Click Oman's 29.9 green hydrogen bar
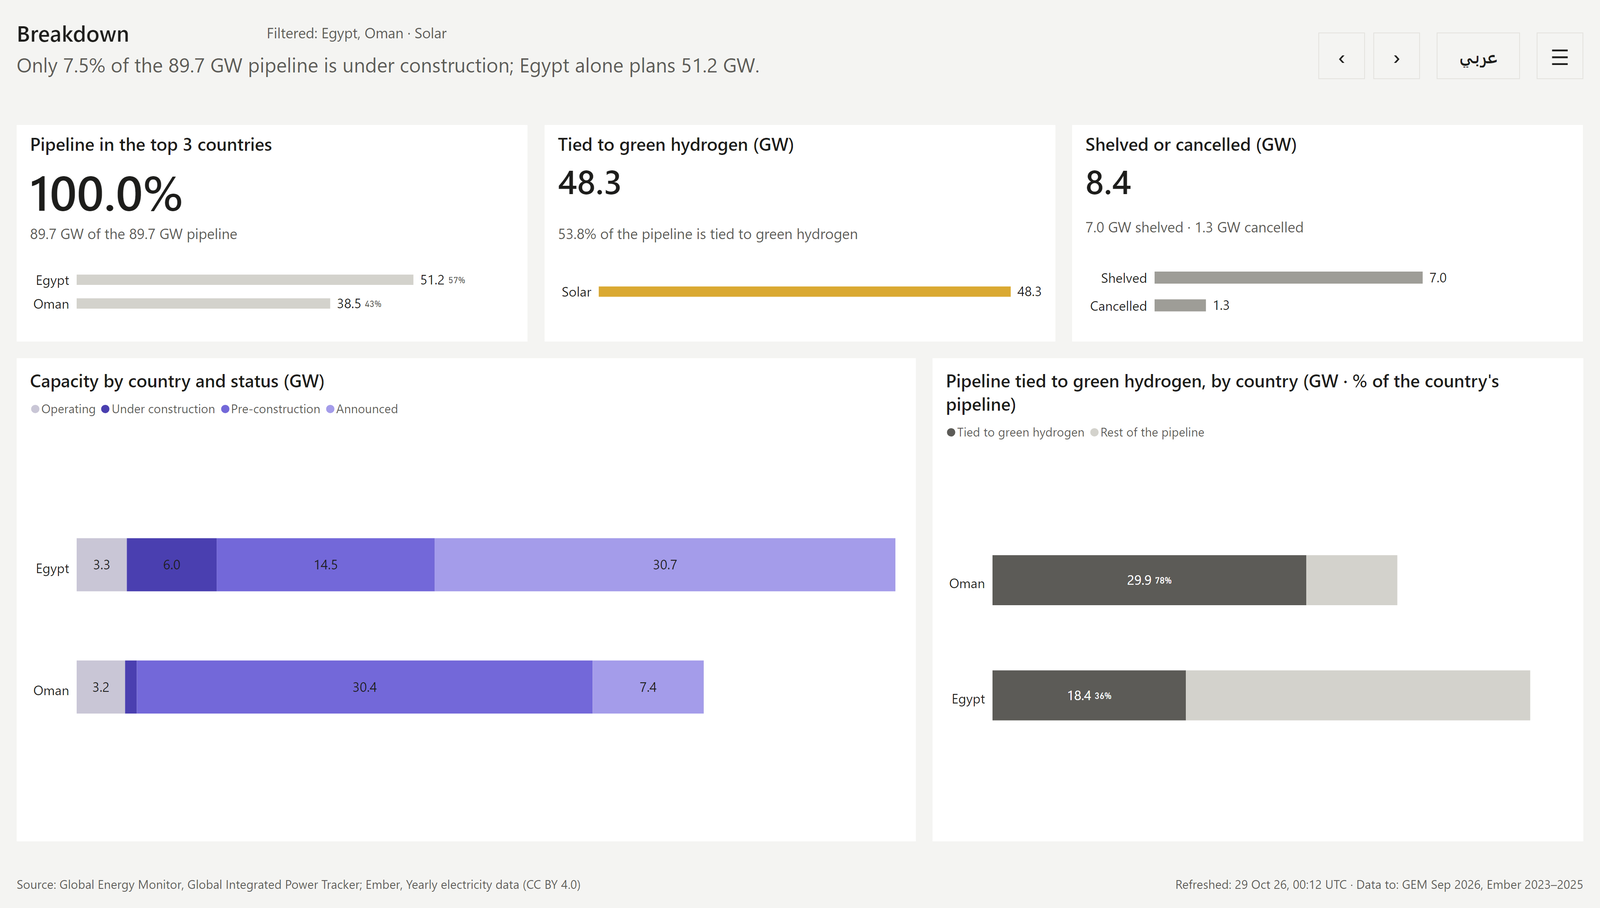This screenshot has height=908, width=1600. pyautogui.click(x=1149, y=580)
